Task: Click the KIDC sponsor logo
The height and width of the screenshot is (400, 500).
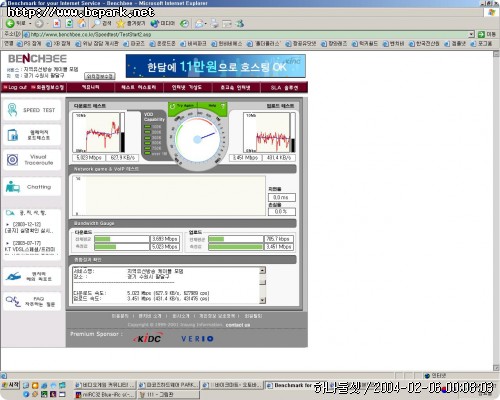Action: tap(148, 338)
